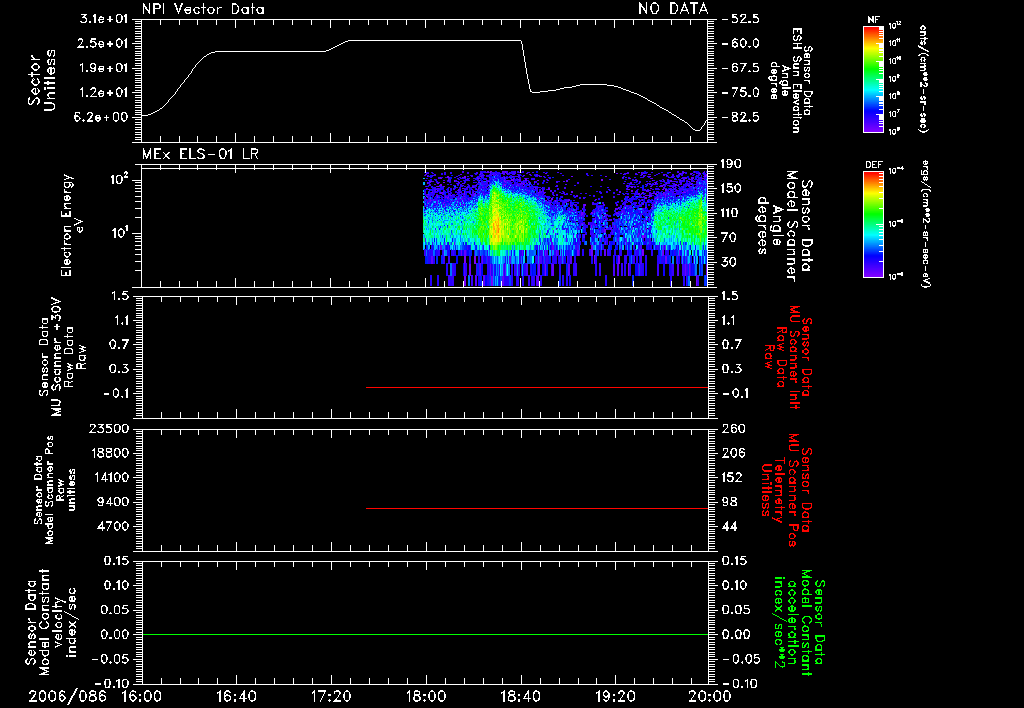This screenshot has height=708, width=1024.
Task: Select the 'NPI Vector Data' panel title
Action: point(203,9)
